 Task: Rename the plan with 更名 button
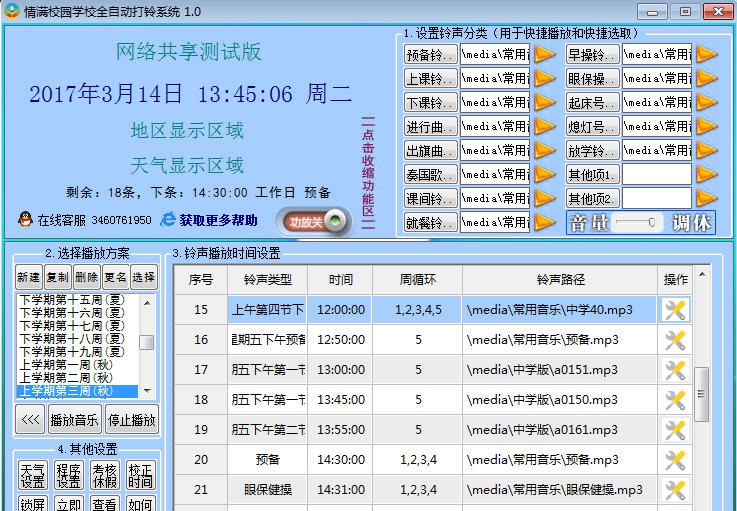tap(115, 277)
